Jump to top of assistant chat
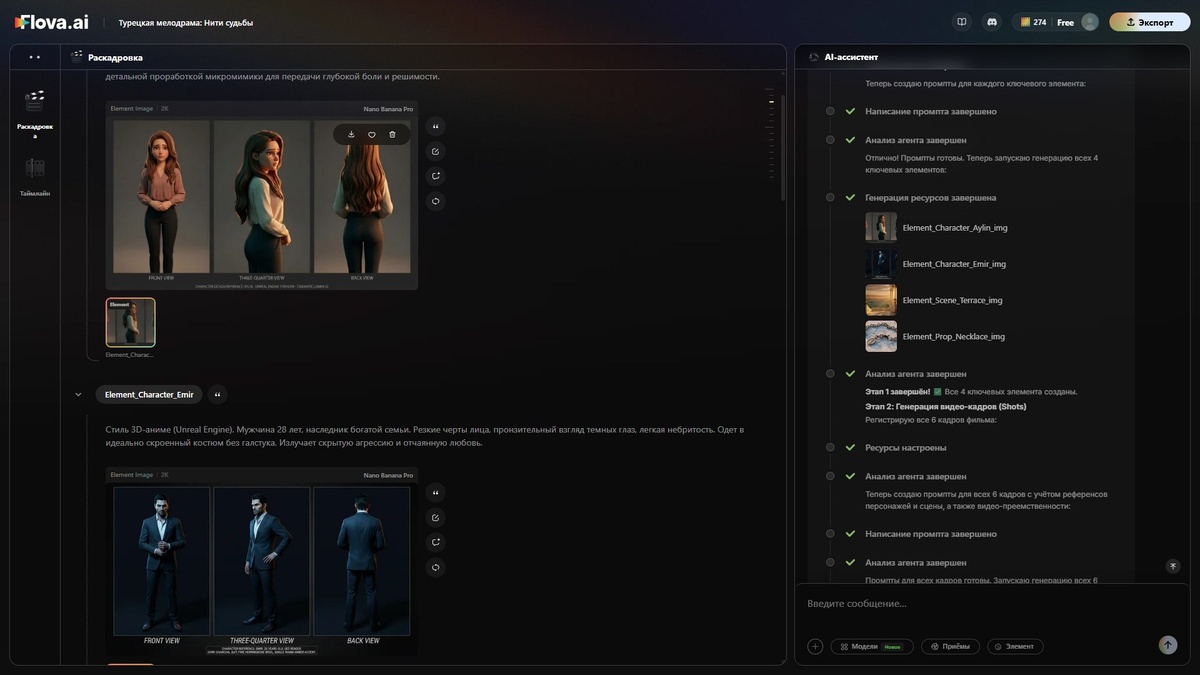 (1174, 566)
